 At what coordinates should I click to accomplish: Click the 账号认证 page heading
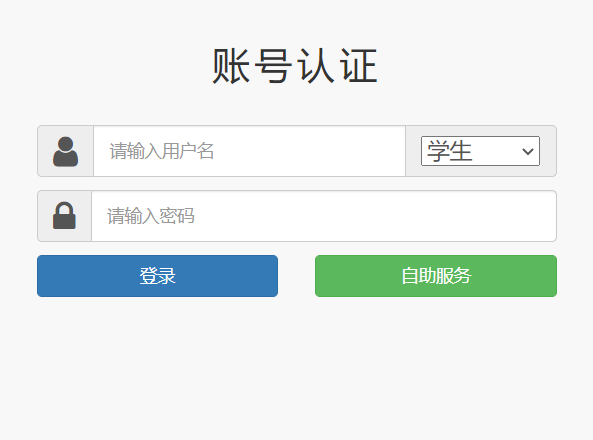pos(295,66)
